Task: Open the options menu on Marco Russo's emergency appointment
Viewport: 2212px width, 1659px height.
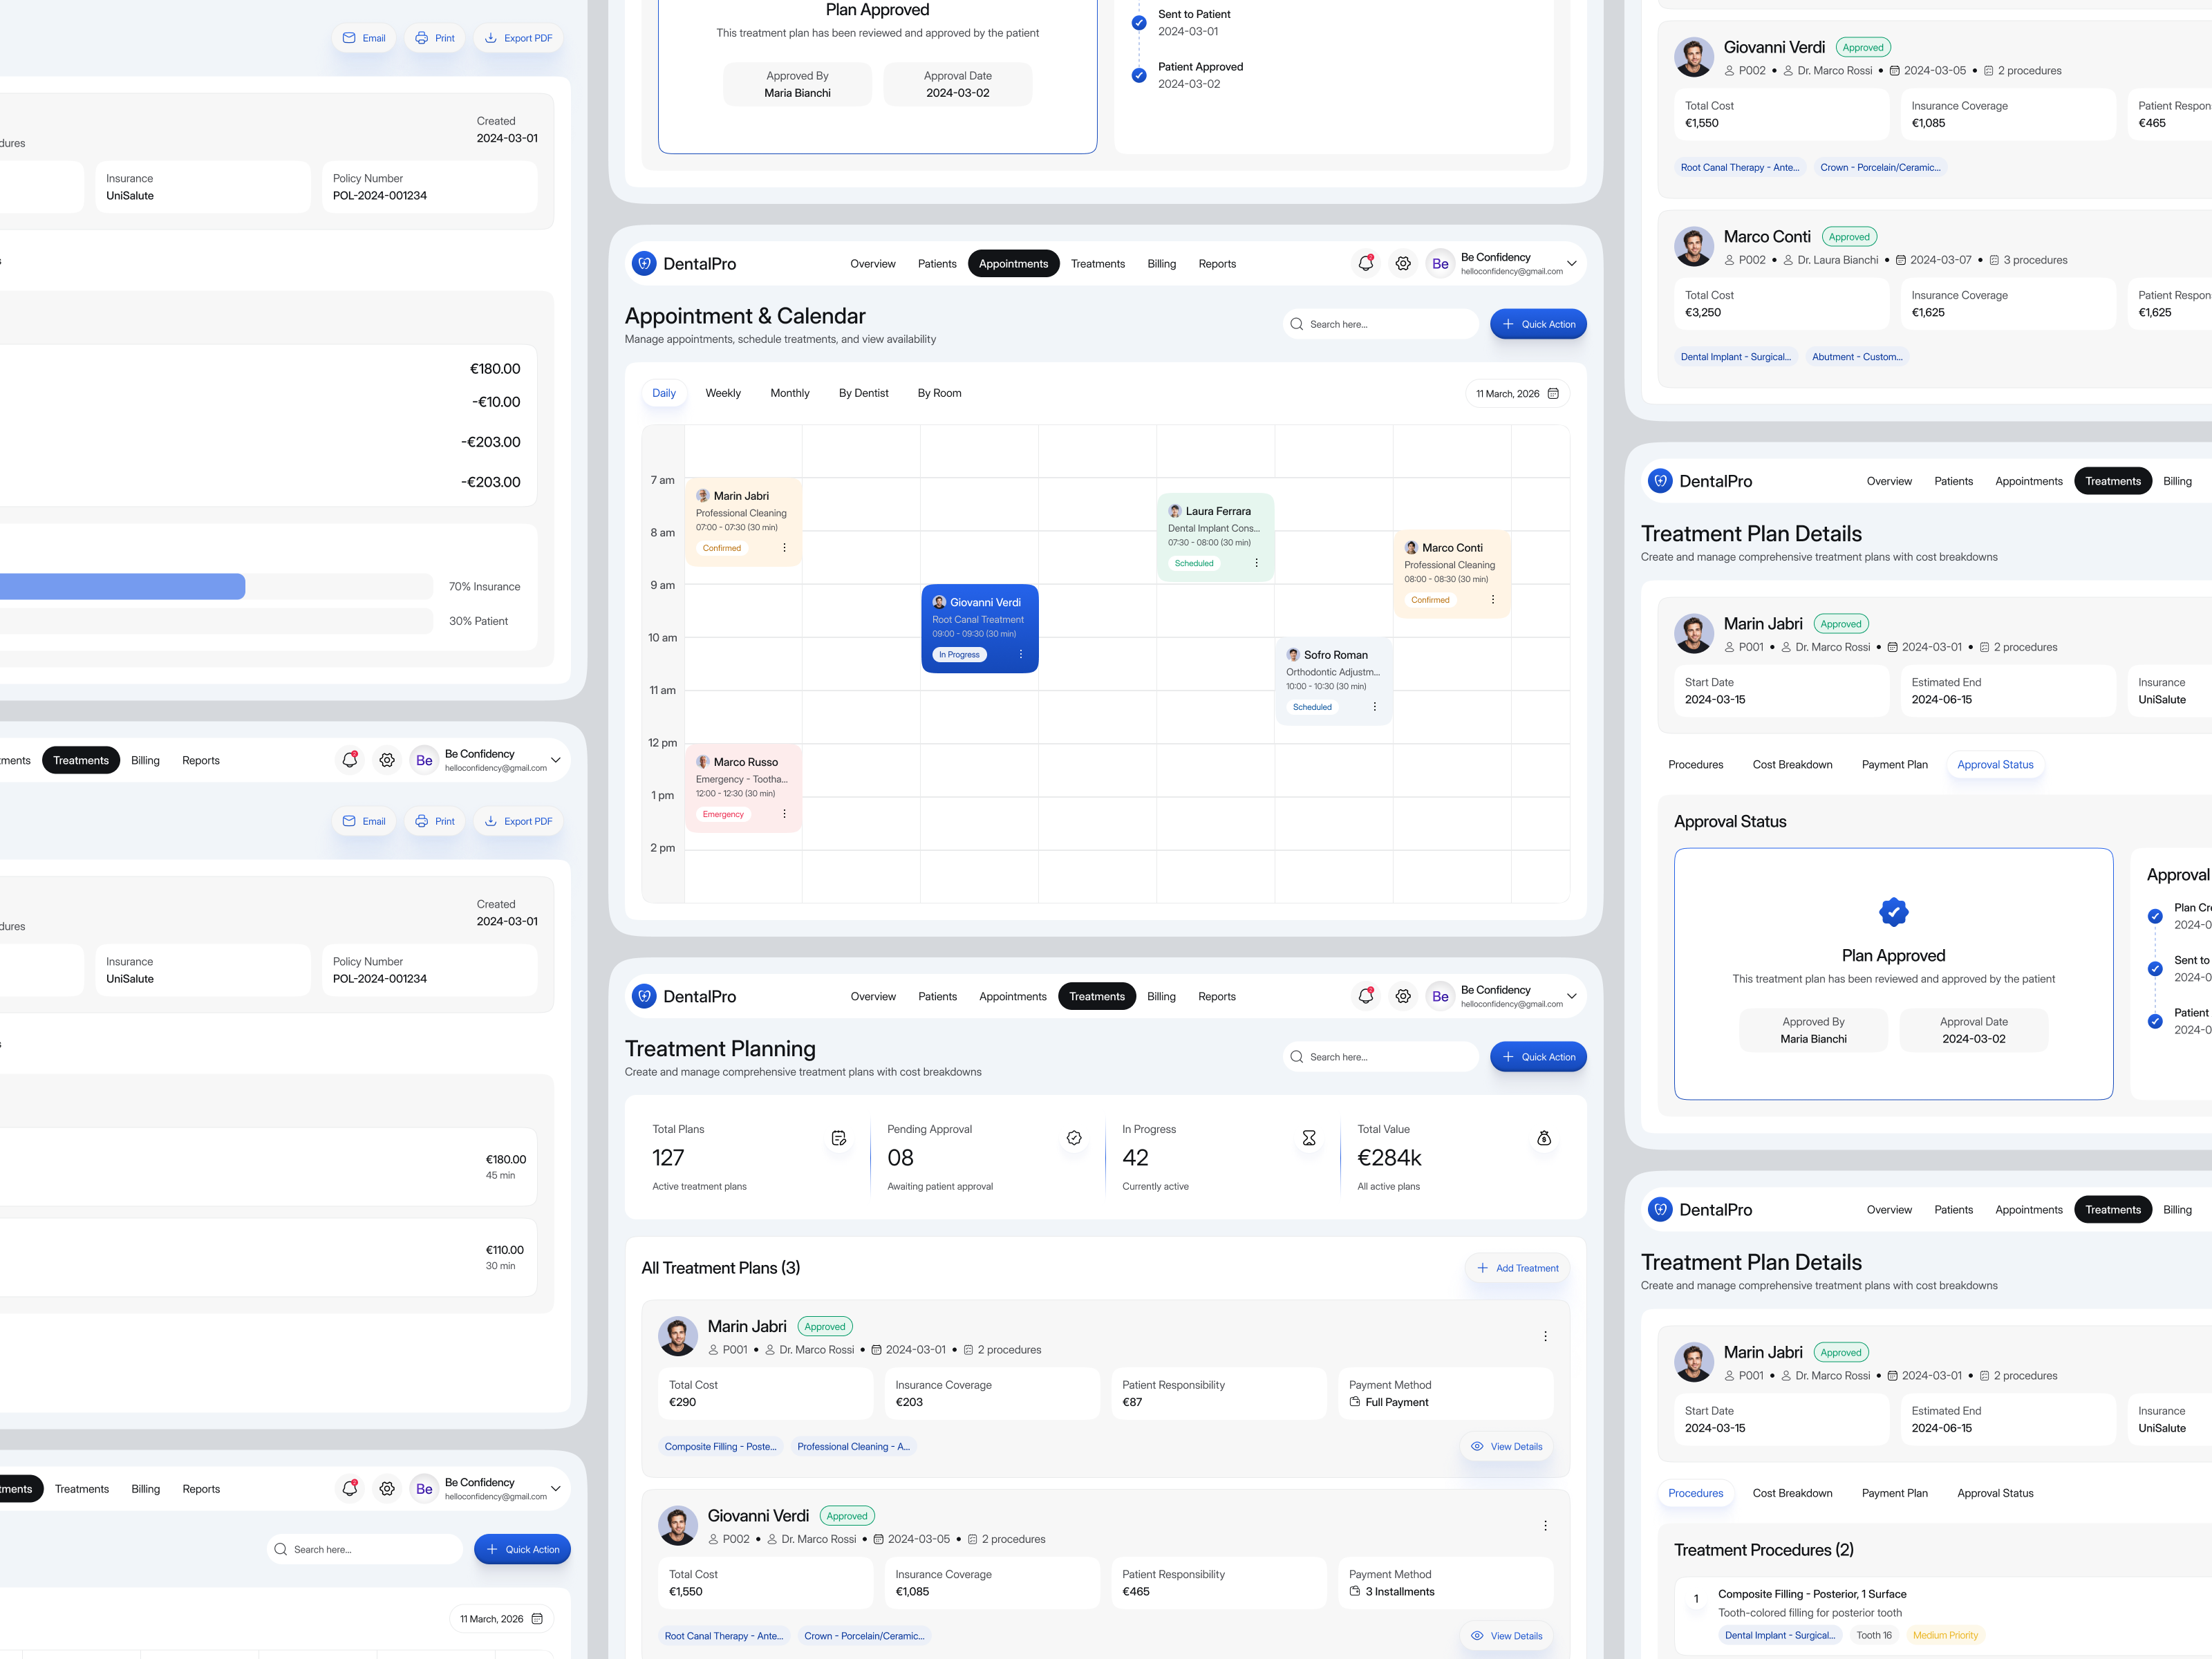Action: 784,813
